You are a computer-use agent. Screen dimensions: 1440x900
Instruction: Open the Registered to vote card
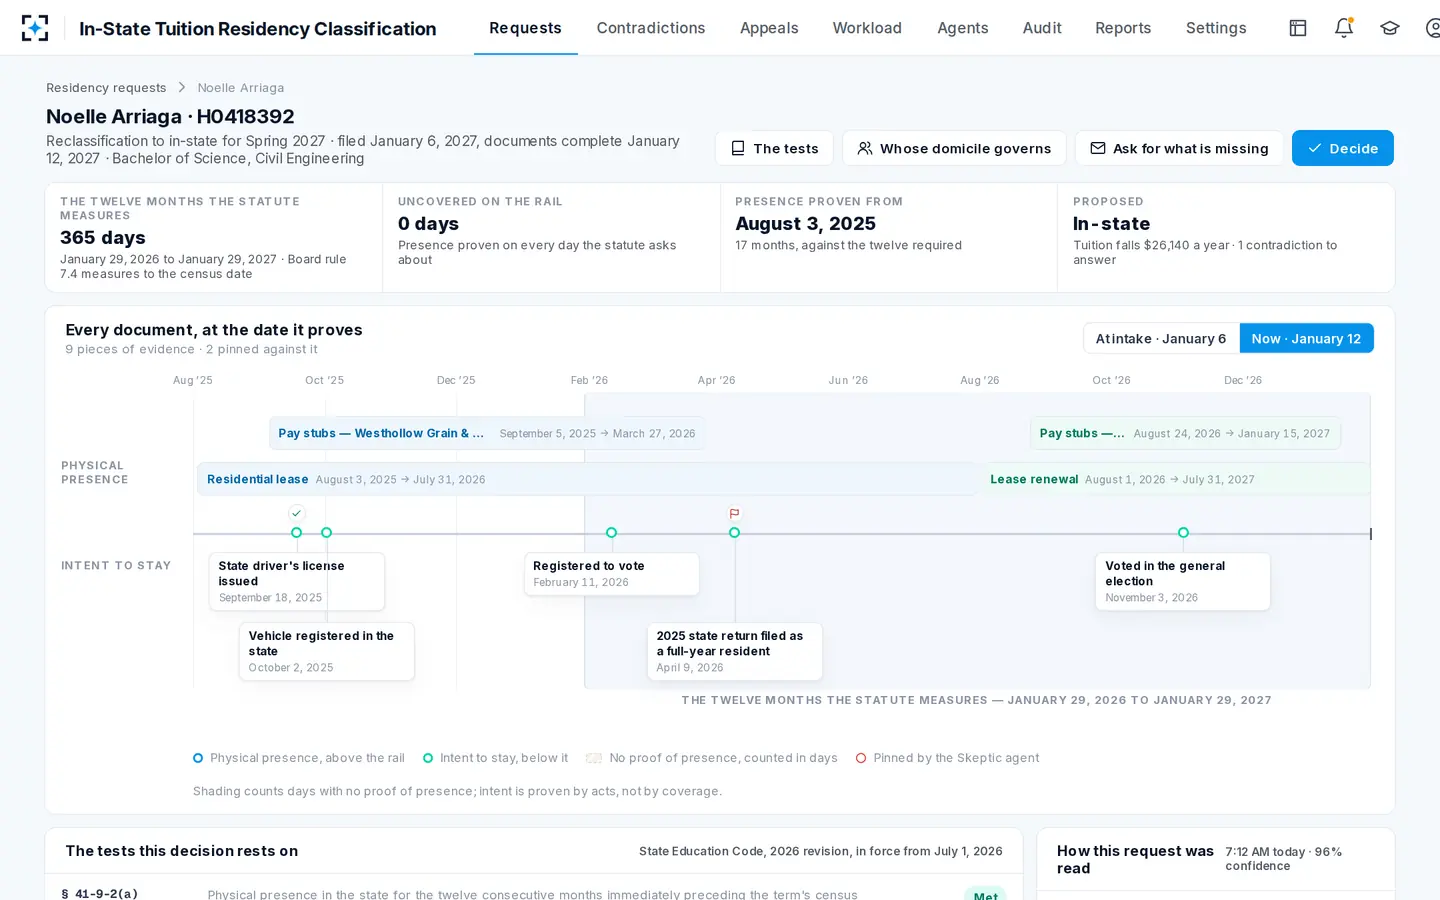tap(611, 574)
